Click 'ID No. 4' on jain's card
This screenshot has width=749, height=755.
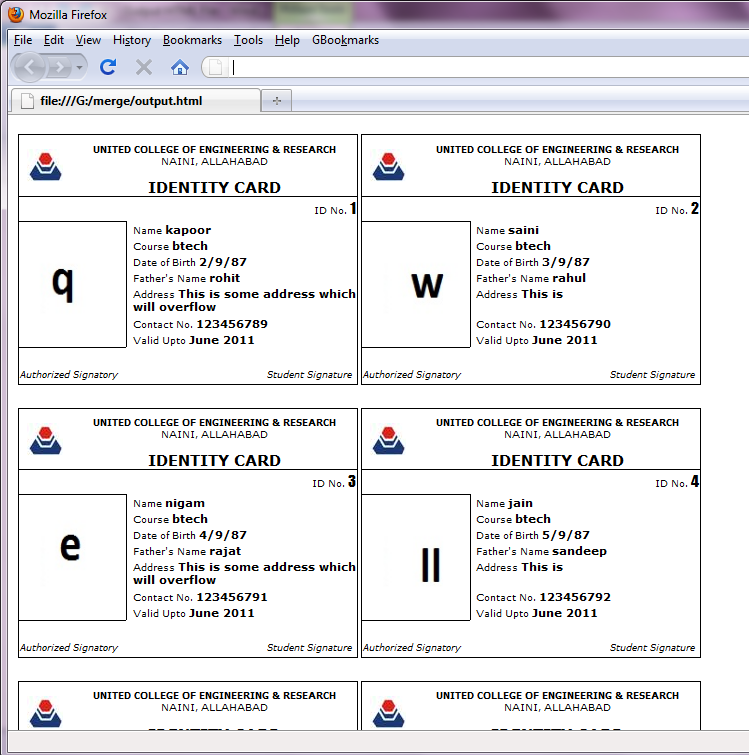[677, 482]
